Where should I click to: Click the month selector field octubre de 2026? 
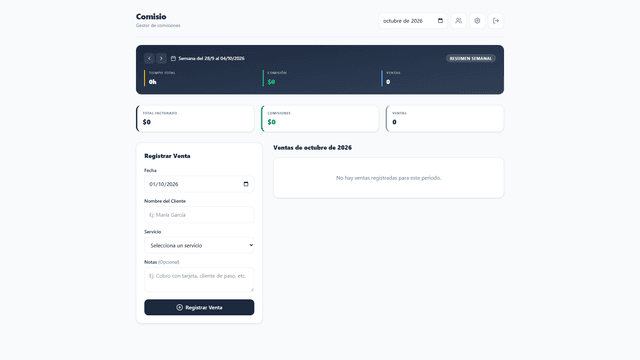point(413,21)
